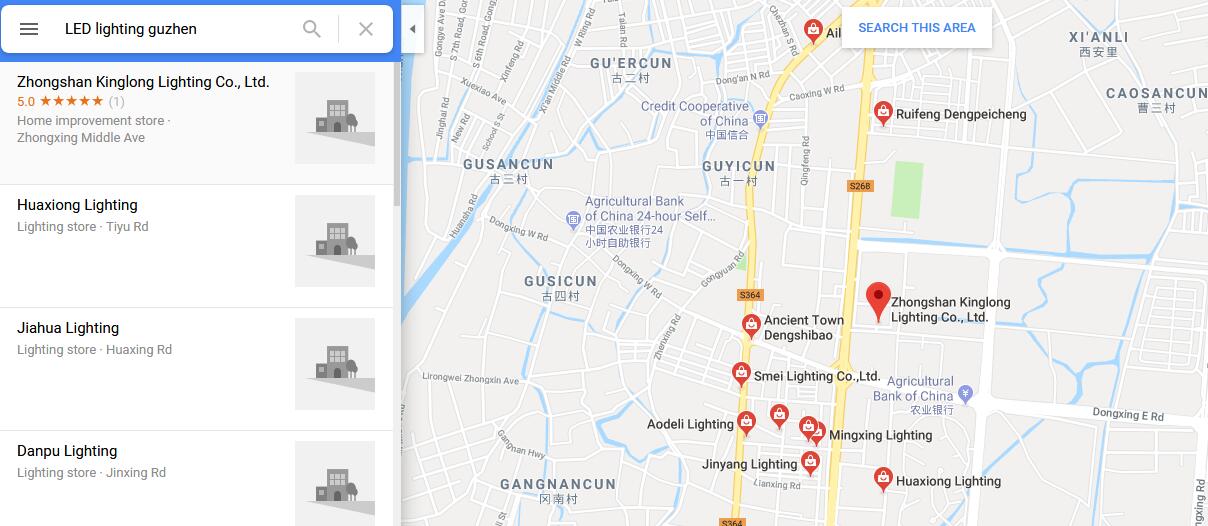Click the 'Ruifeng Dengpeicheng' map label
The width and height of the screenshot is (1208, 526).
961,114
